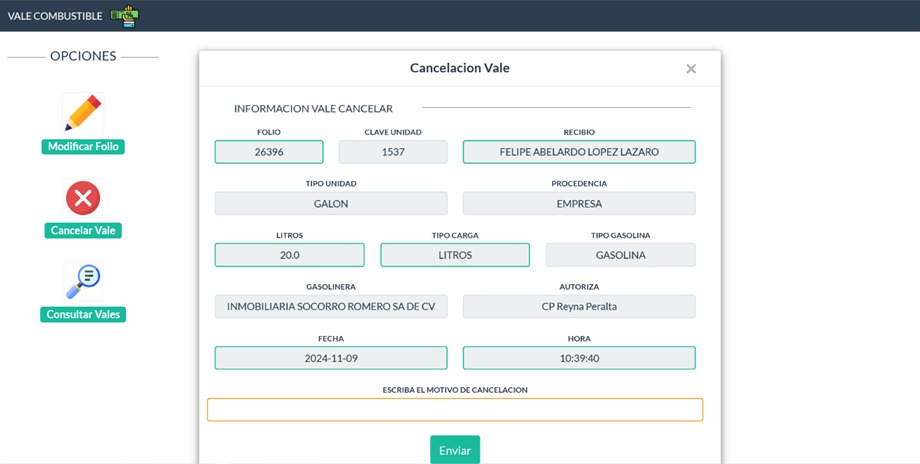The width and height of the screenshot is (920, 464).
Task: Click the VALE COMBUSTIBLE header title
Action: pyautogui.click(x=55, y=16)
